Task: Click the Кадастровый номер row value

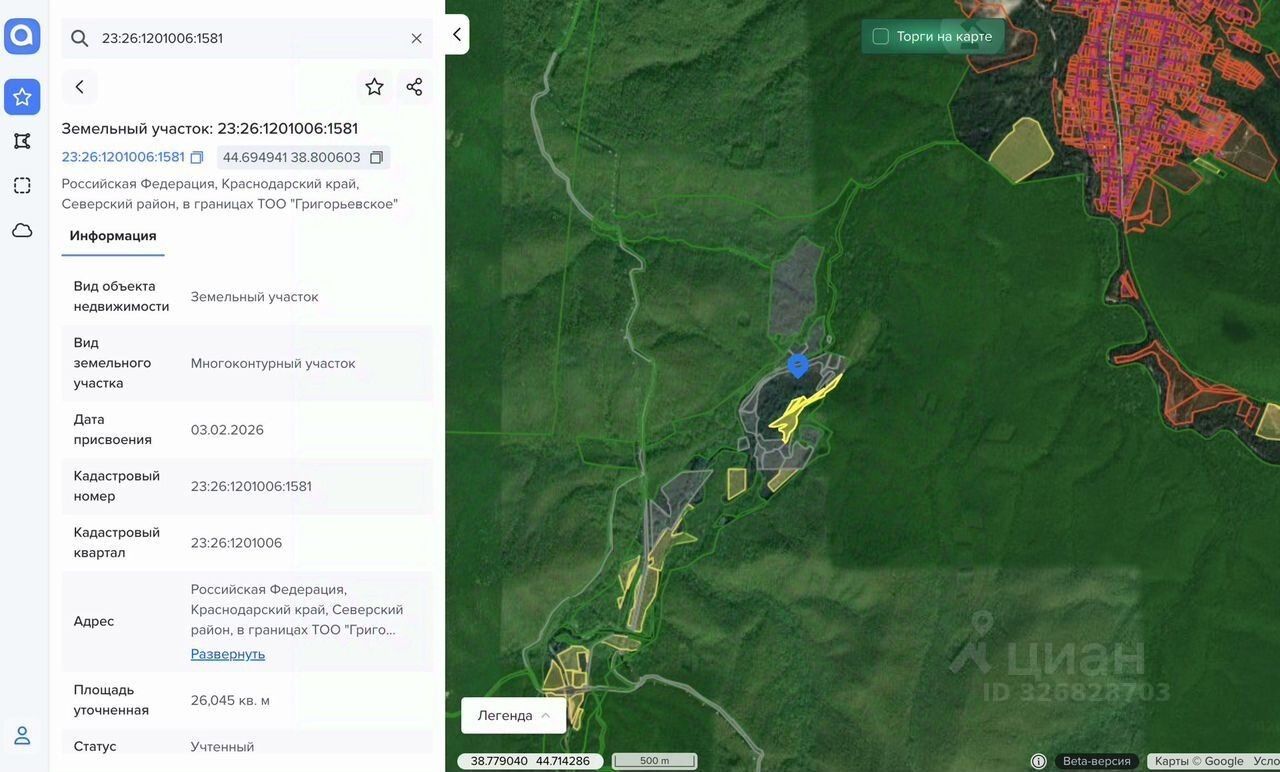Action: pyautogui.click(x=251, y=486)
